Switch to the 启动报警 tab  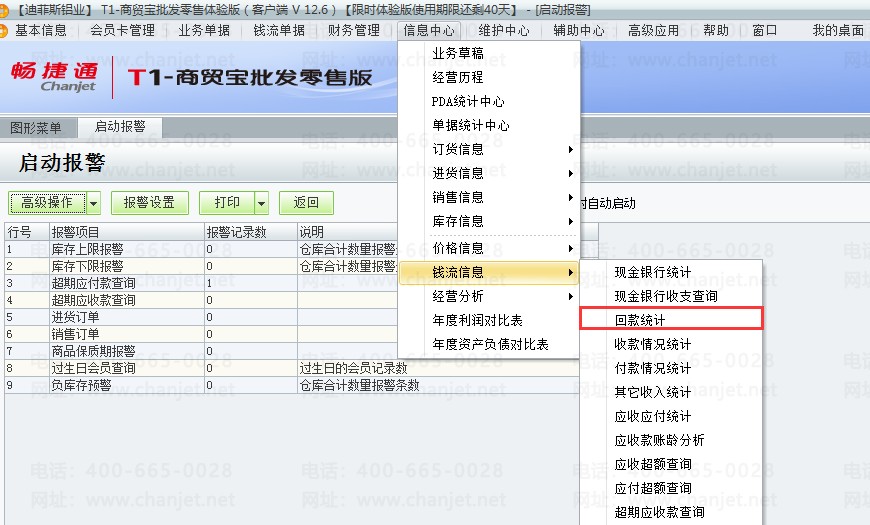pos(120,127)
